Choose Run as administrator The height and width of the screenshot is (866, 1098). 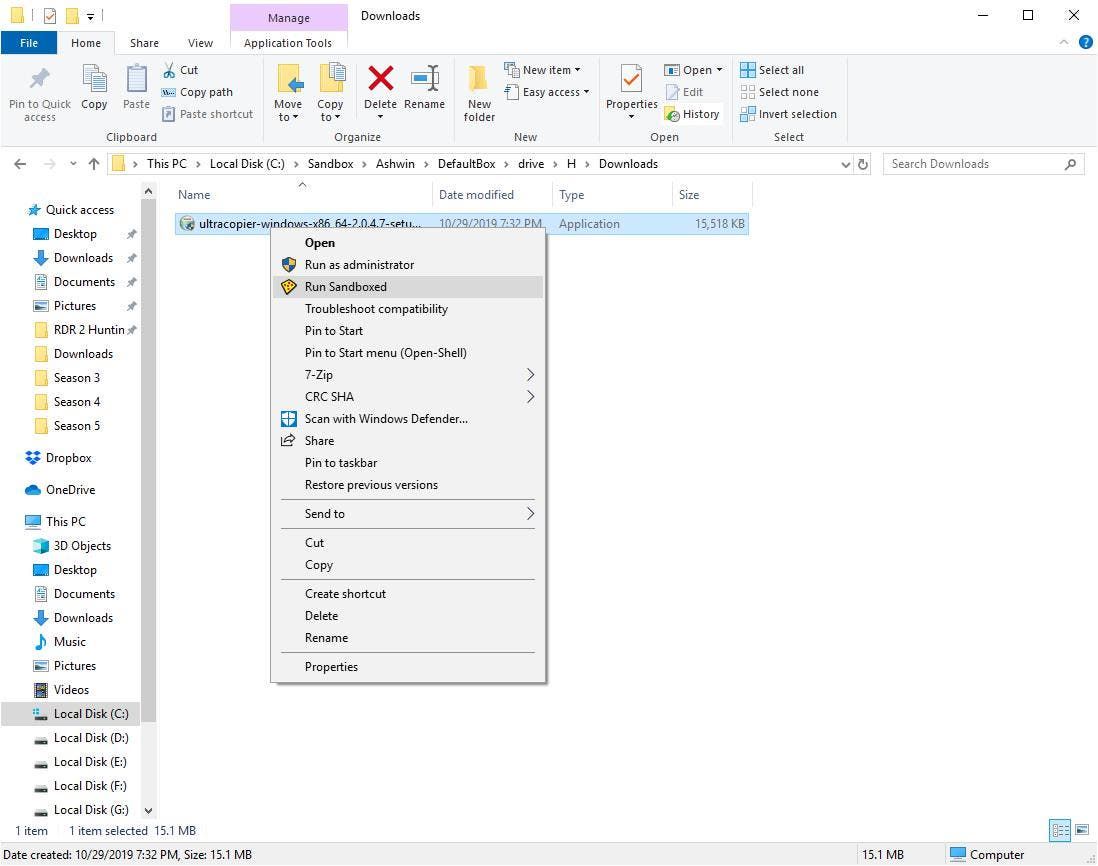tap(408, 265)
